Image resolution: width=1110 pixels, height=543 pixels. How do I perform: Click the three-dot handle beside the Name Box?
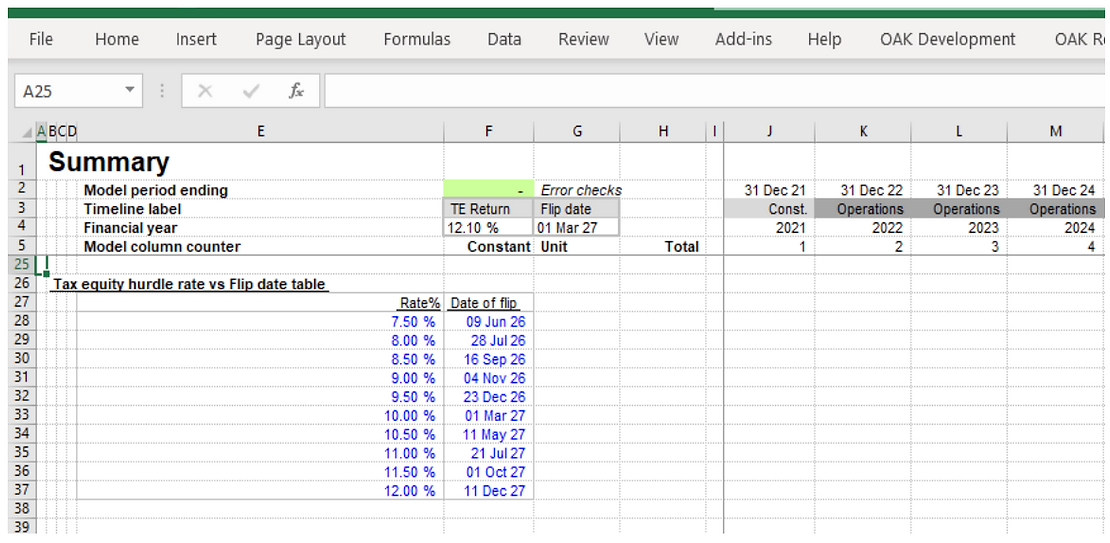[x=163, y=91]
